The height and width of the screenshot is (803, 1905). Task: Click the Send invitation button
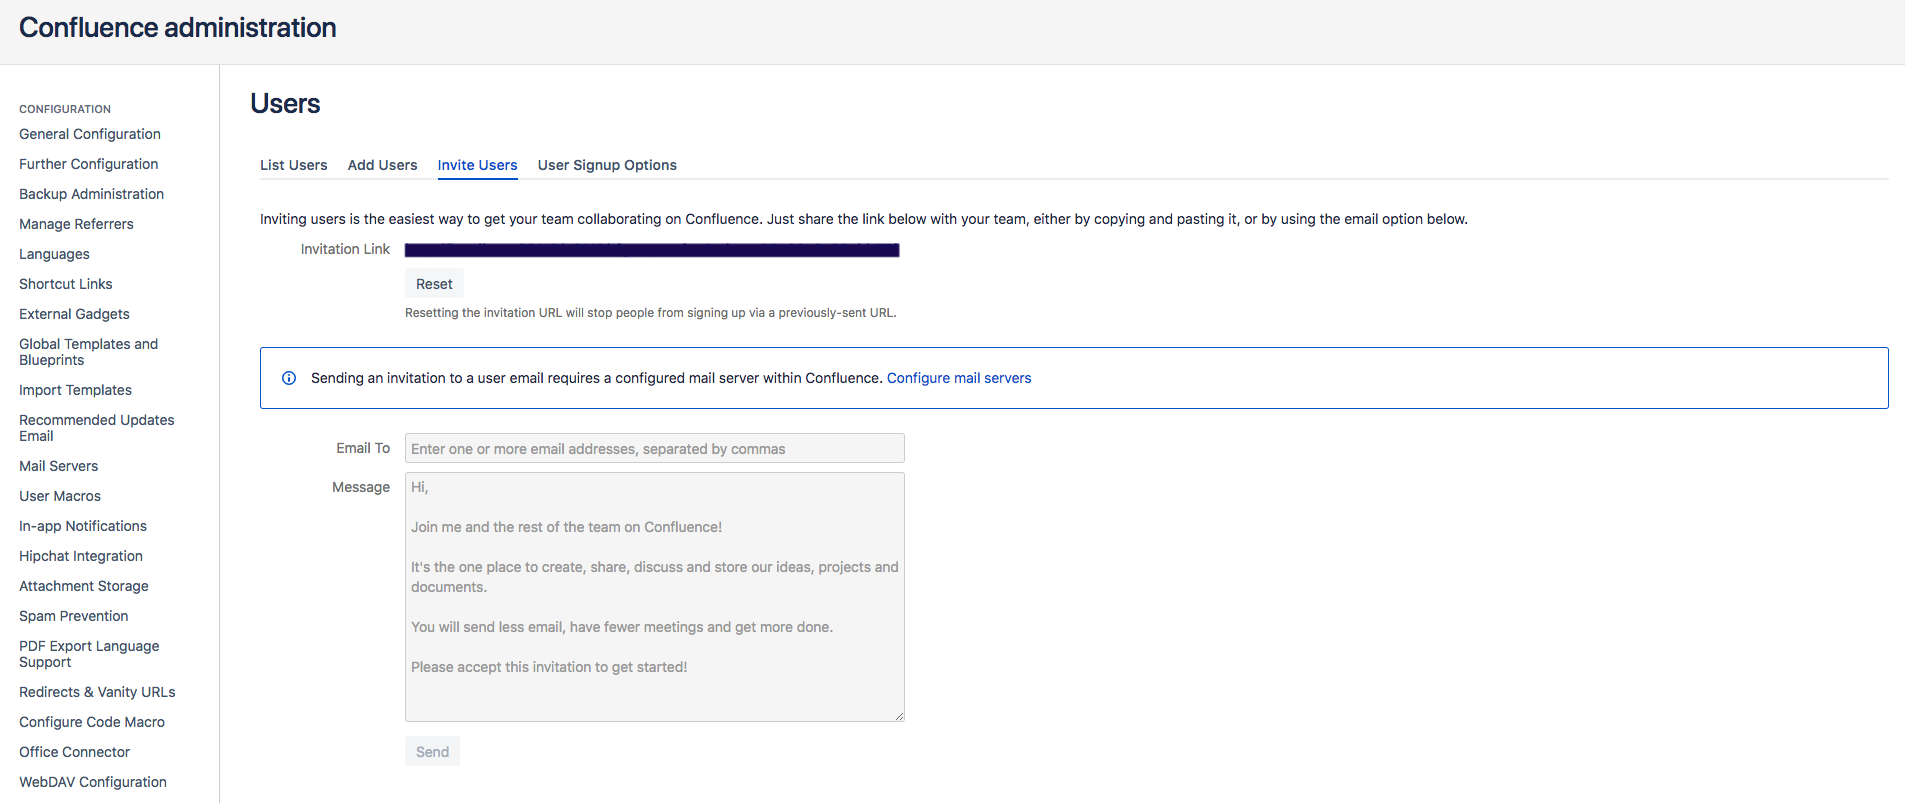coord(432,752)
